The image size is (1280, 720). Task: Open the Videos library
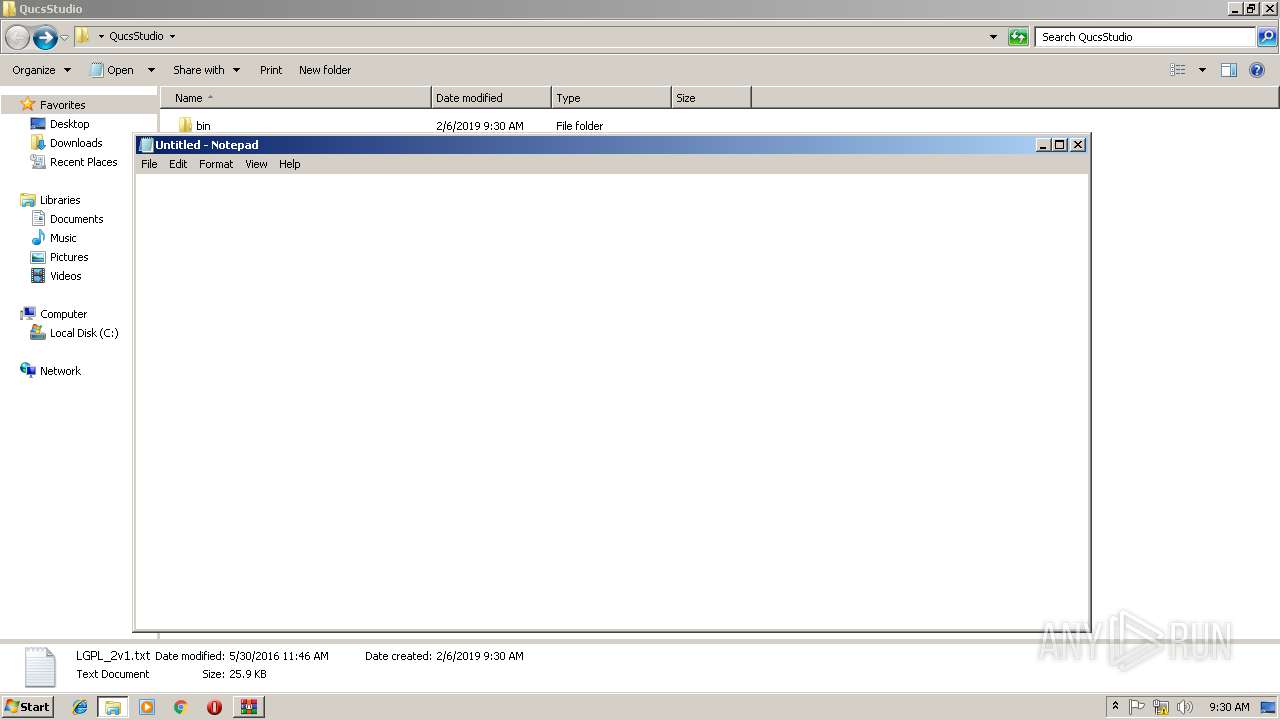65,276
